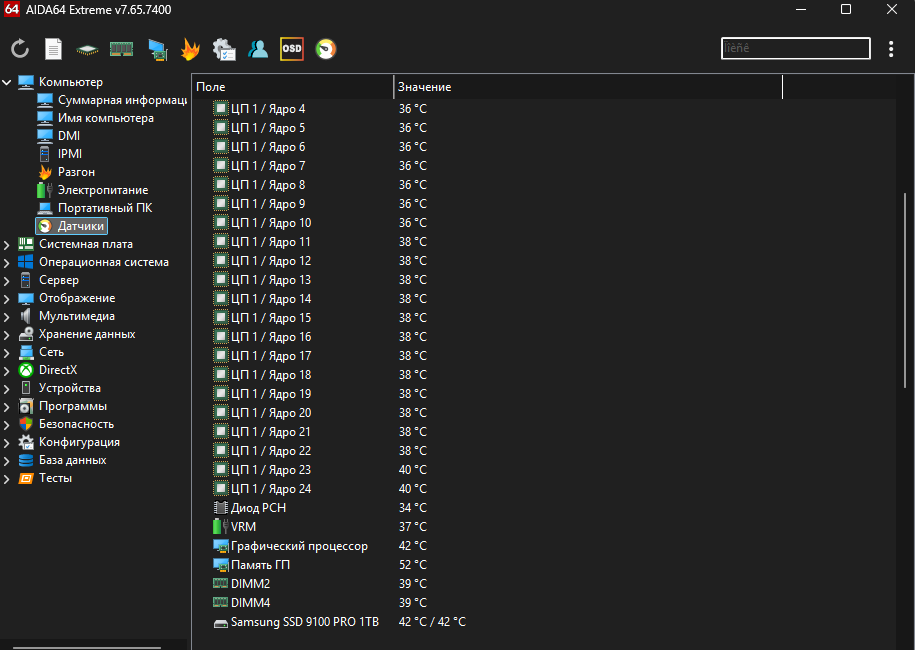
Task: Open the DMI tree item
Action: tap(59, 136)
